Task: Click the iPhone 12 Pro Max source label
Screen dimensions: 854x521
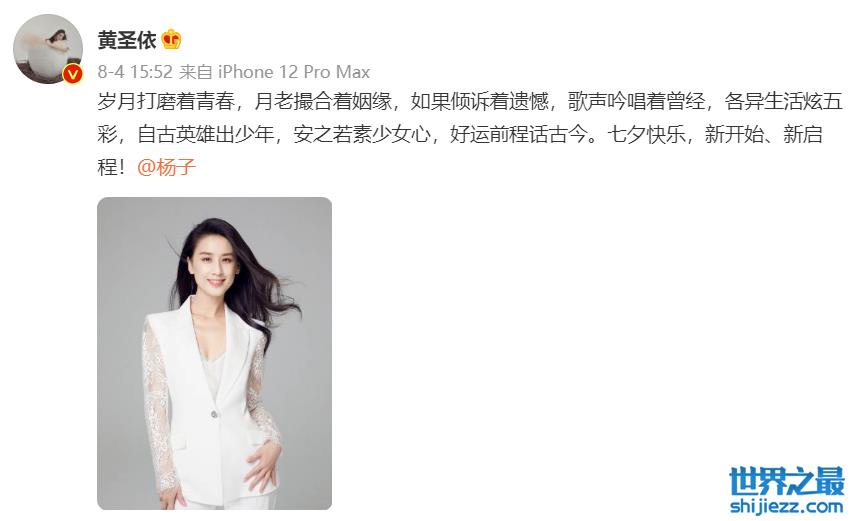Action: pyautogui.click(x=294, y=72)
